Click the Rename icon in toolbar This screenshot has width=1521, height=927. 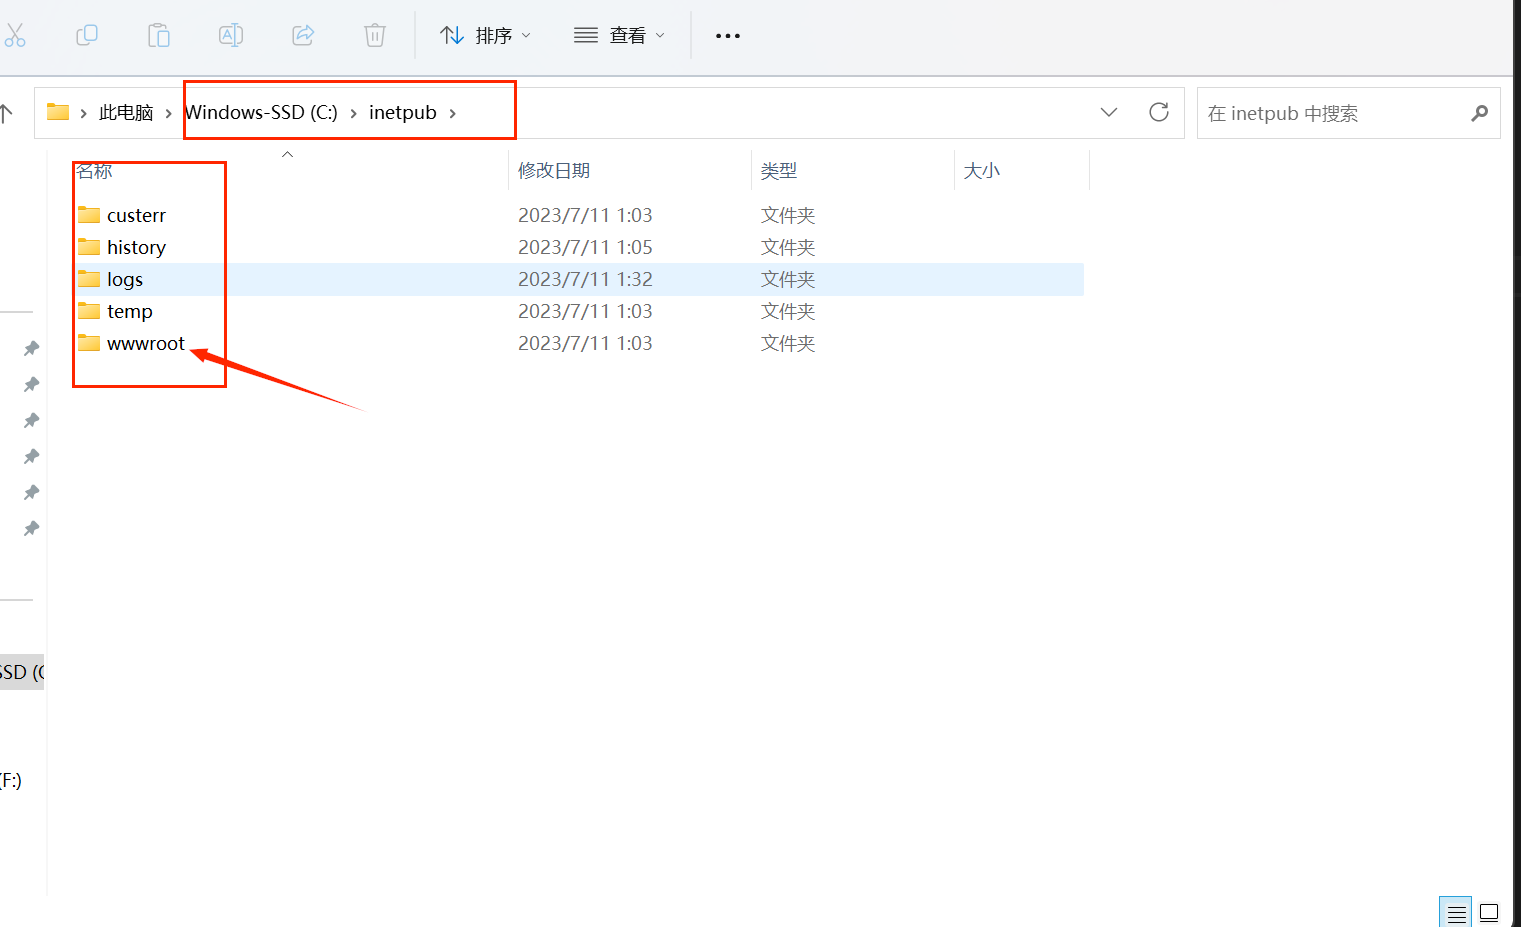[231, 35]
